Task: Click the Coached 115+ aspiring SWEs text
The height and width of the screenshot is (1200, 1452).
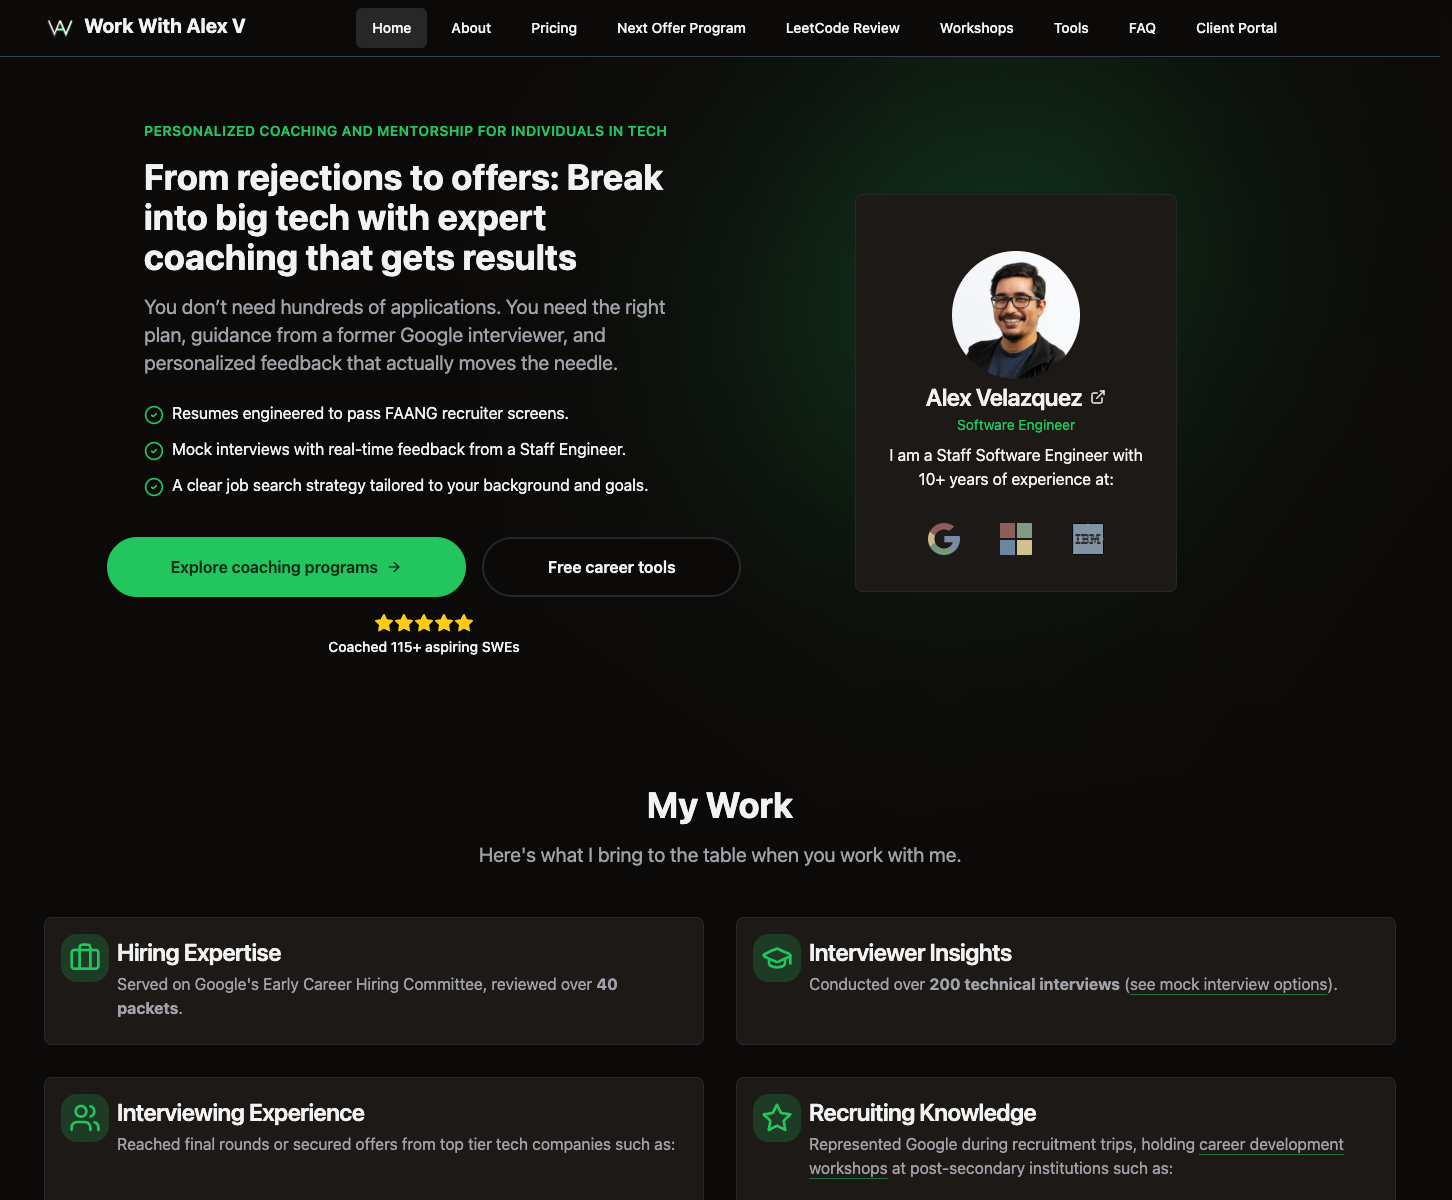Action: tap(424, 647)
